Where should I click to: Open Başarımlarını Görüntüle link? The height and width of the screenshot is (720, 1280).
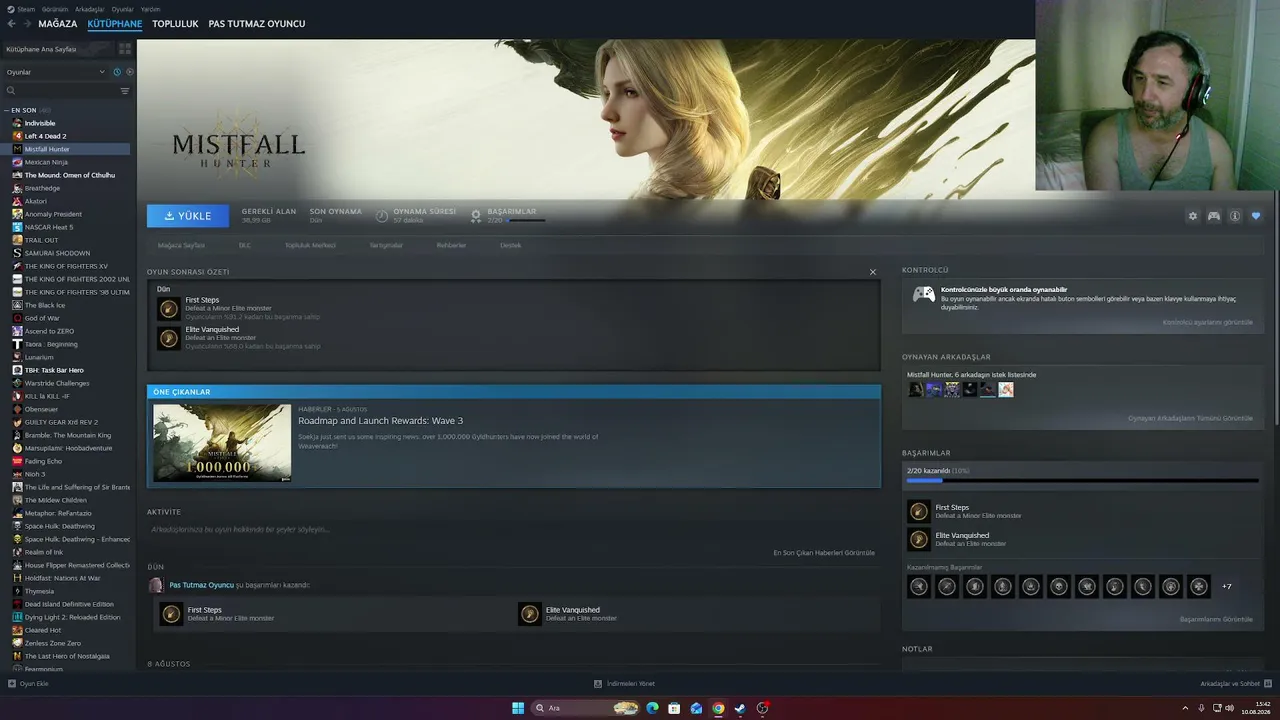pyautogui.click(x=1216, y=619)
